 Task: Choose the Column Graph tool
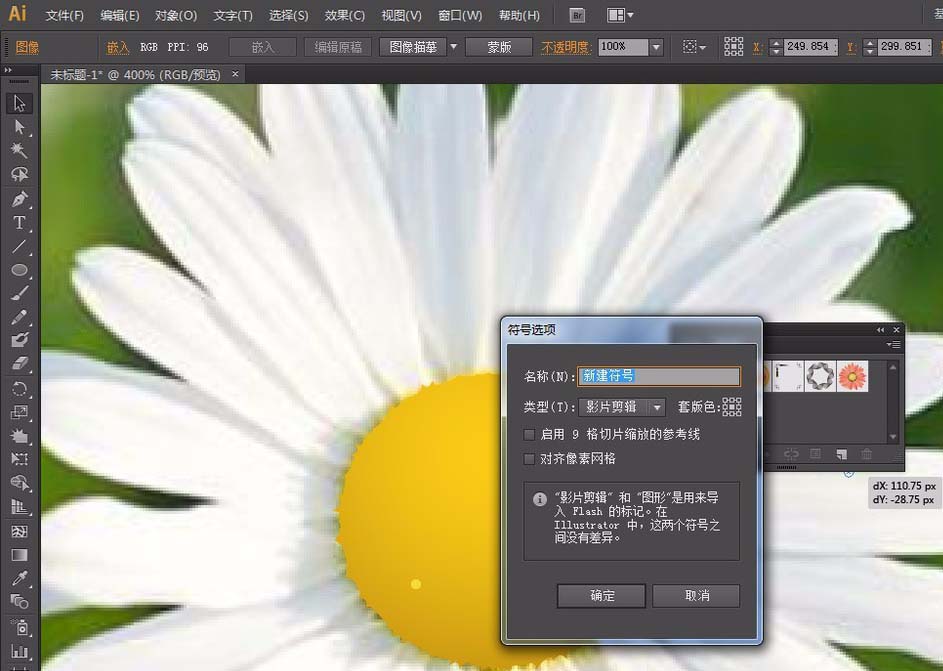(x=19, y=651)
